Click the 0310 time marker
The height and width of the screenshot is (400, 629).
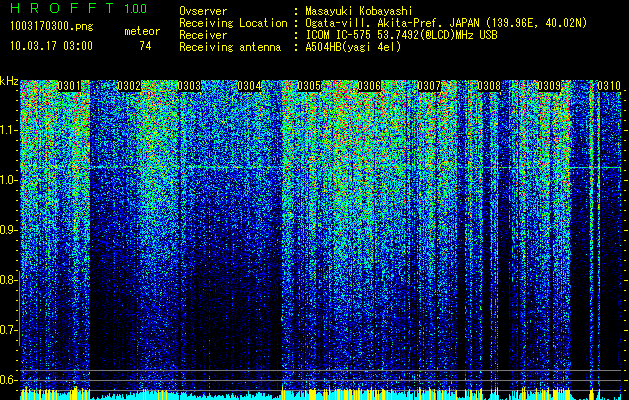pos(609,86)
